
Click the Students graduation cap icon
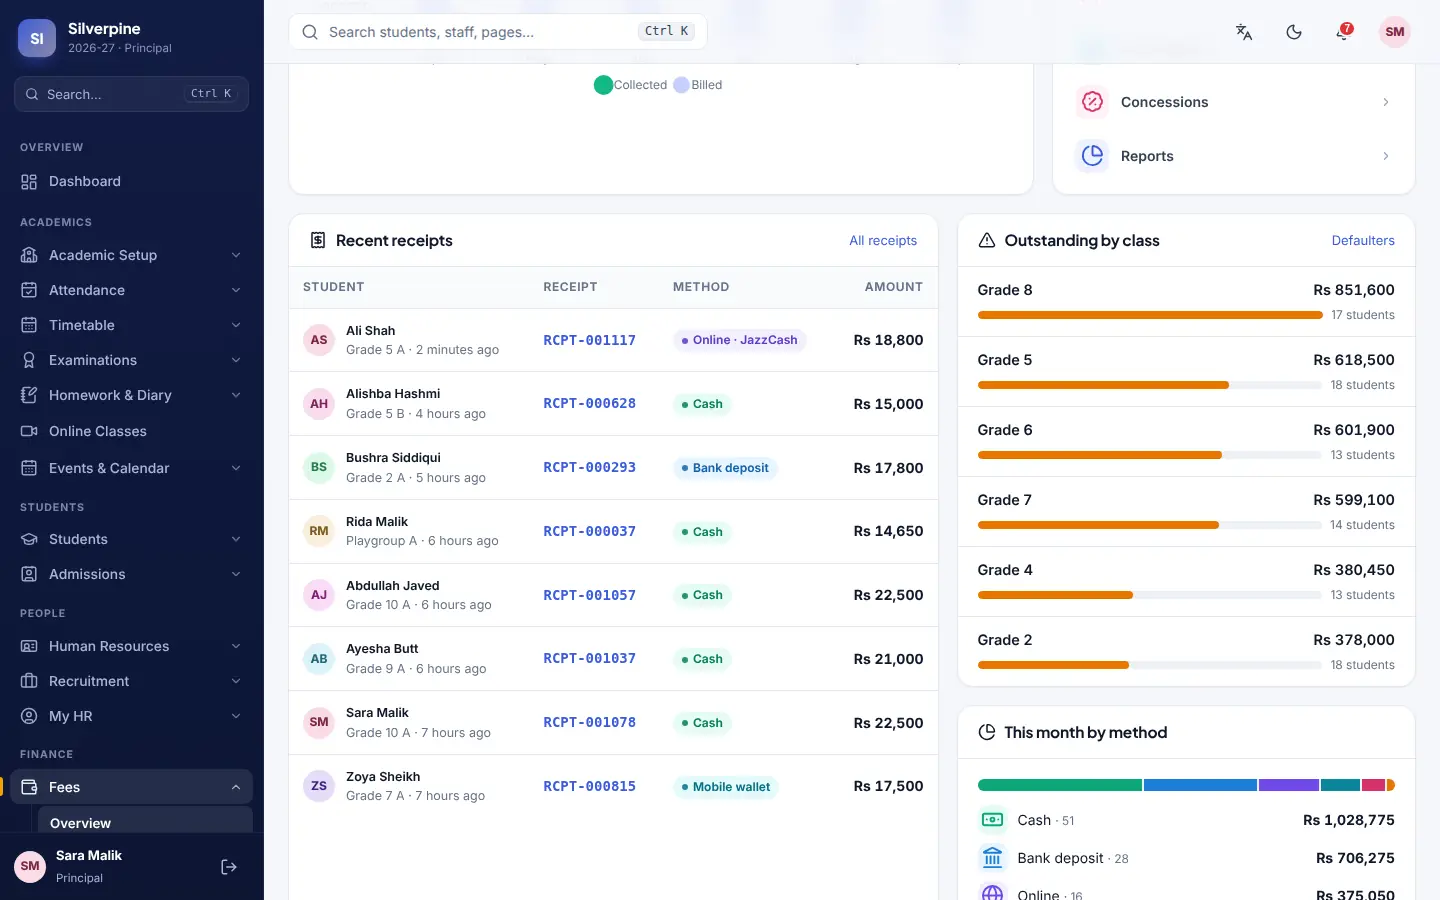coord(29,539)
